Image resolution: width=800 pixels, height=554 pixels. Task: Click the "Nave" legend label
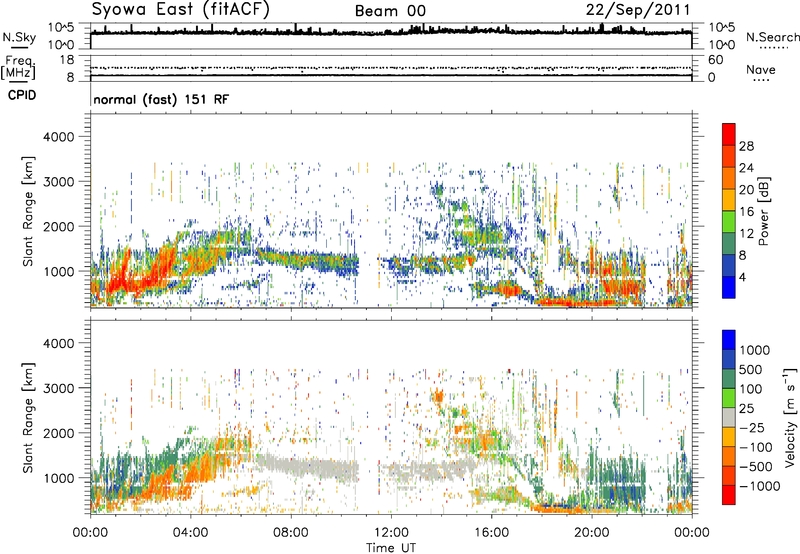point(761,69)
